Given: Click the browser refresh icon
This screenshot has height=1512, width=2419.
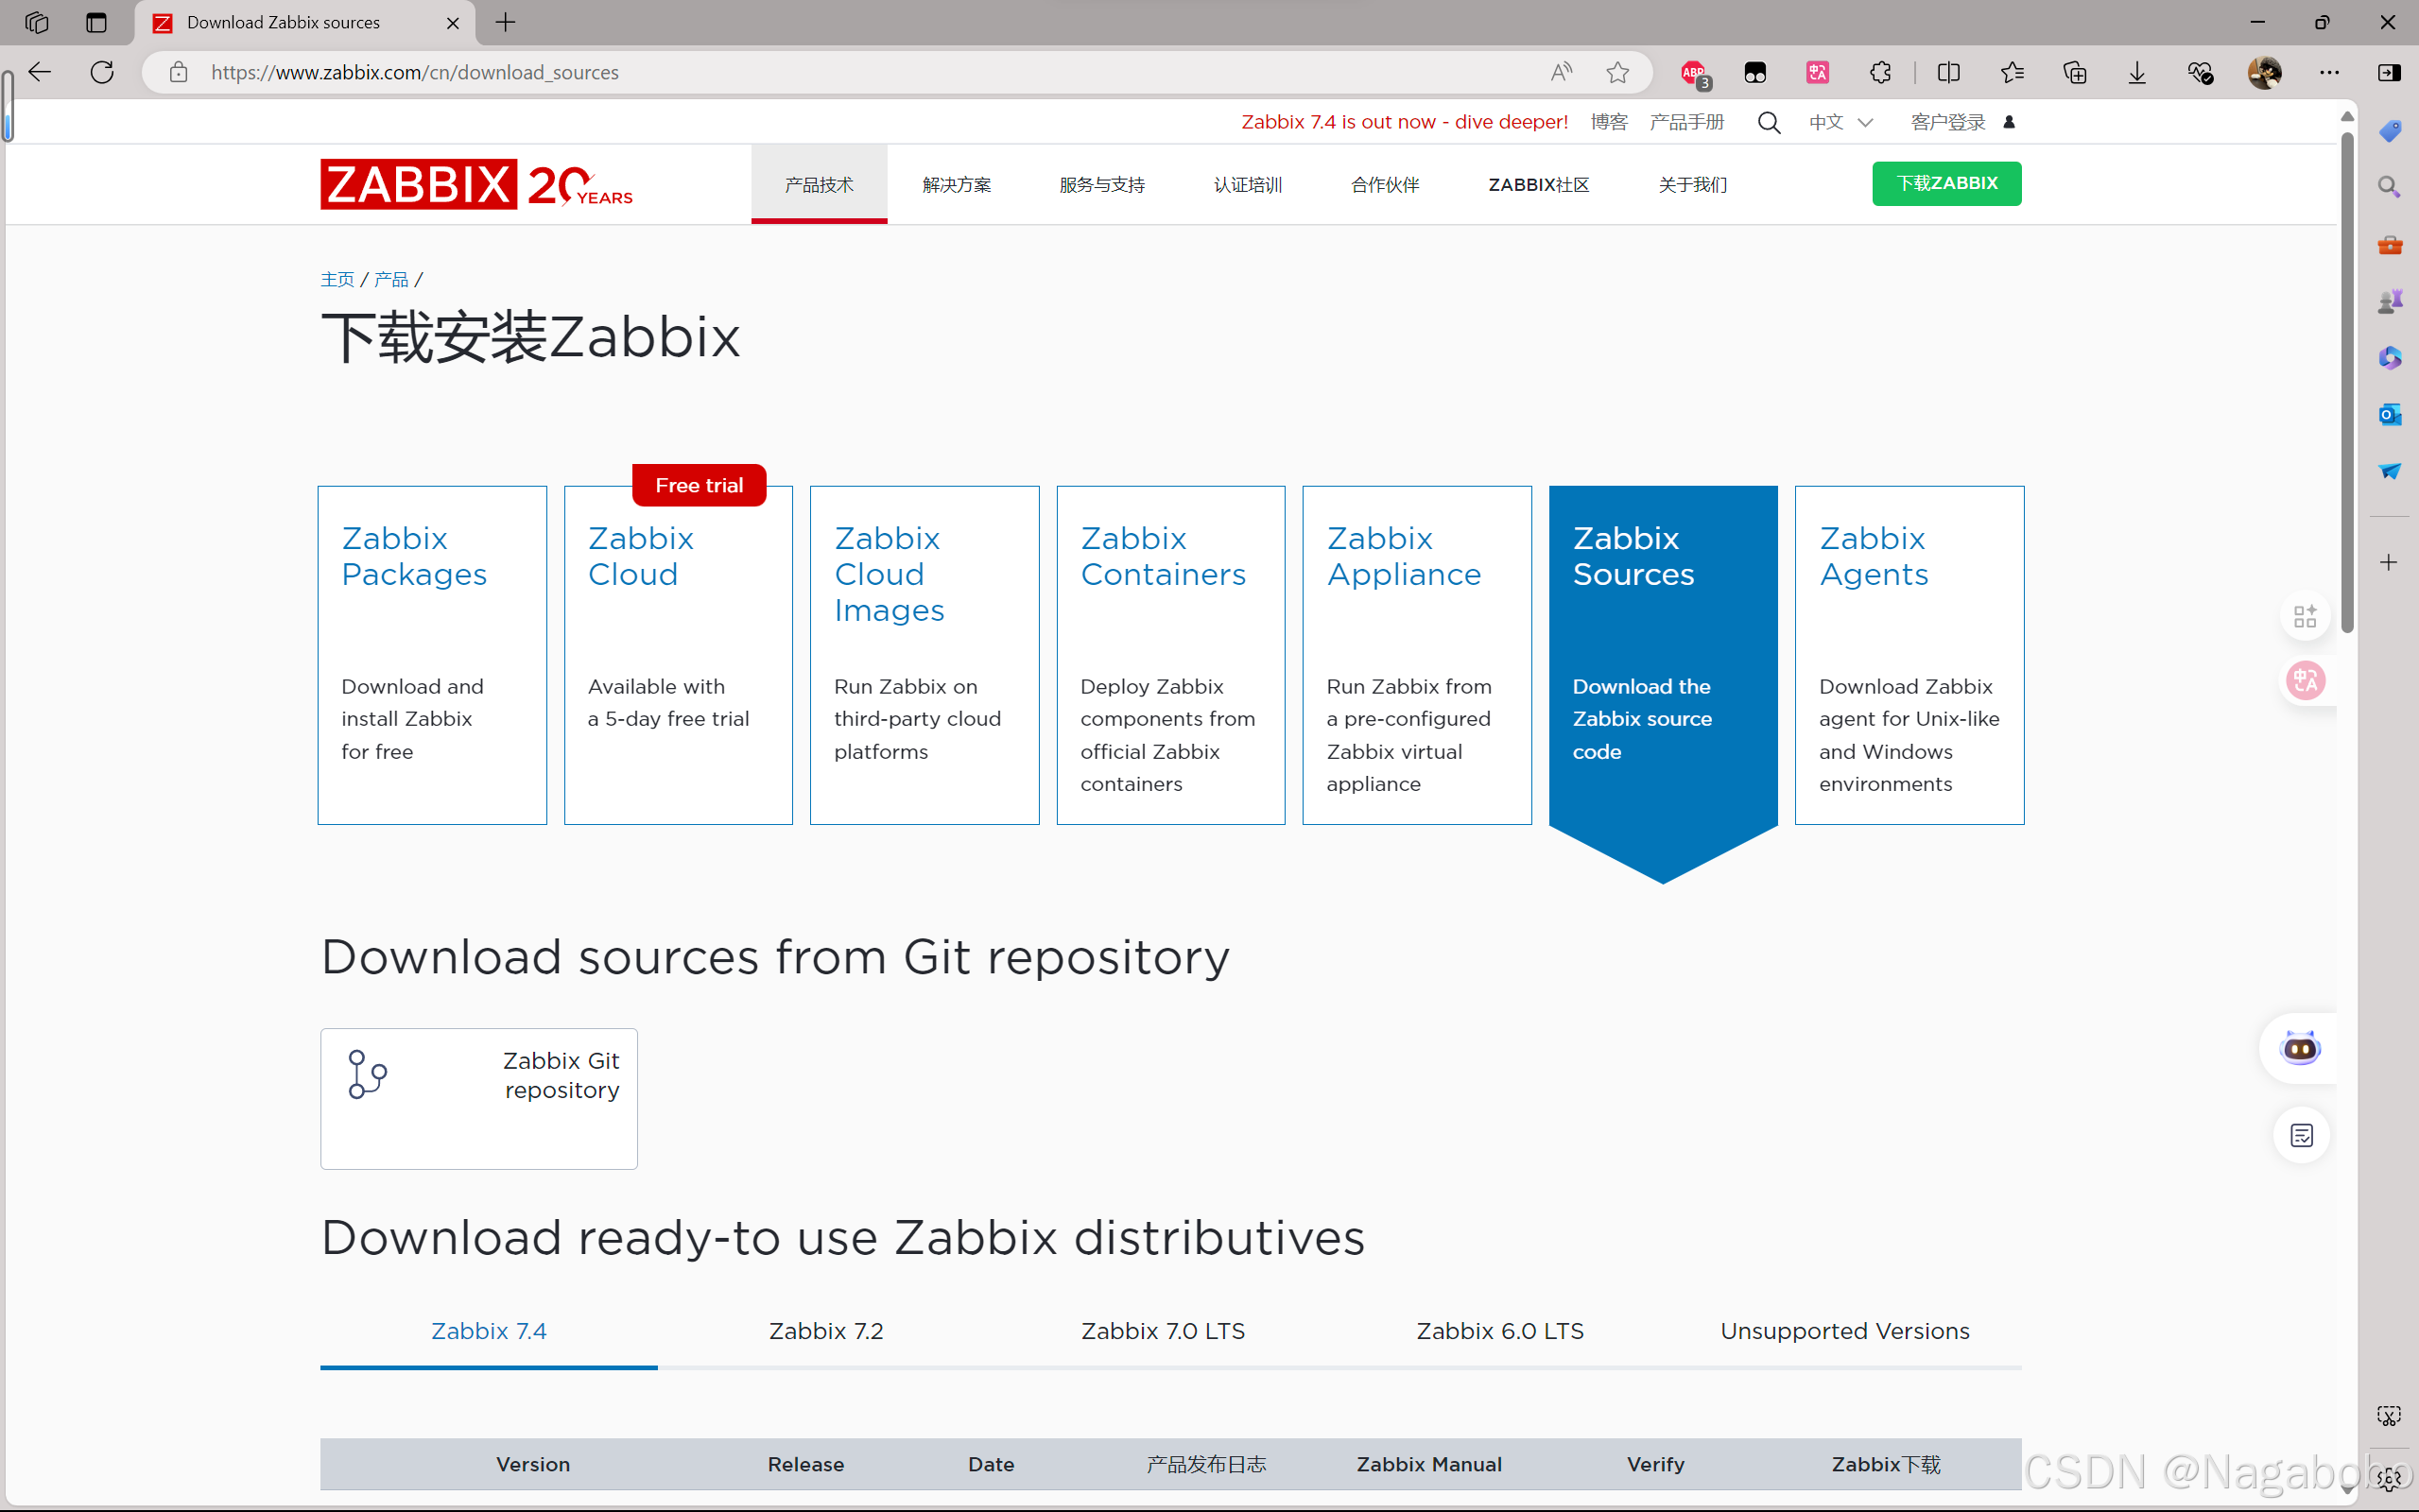Looking at the screenshot, I should (102, 72).
